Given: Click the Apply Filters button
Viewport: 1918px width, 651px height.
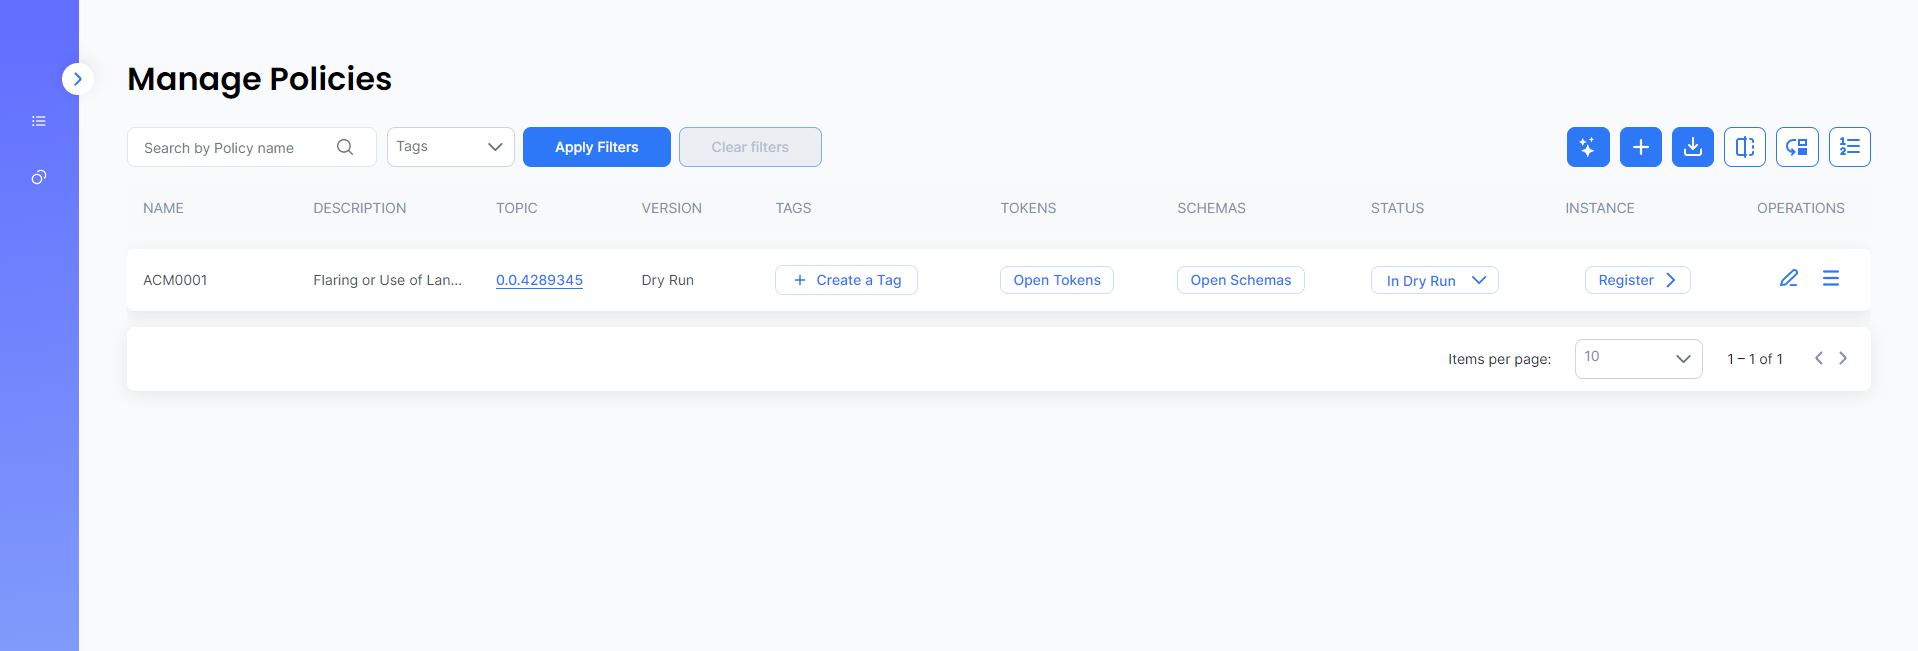Looking at the screenshot, I should [x=596, y=147].
